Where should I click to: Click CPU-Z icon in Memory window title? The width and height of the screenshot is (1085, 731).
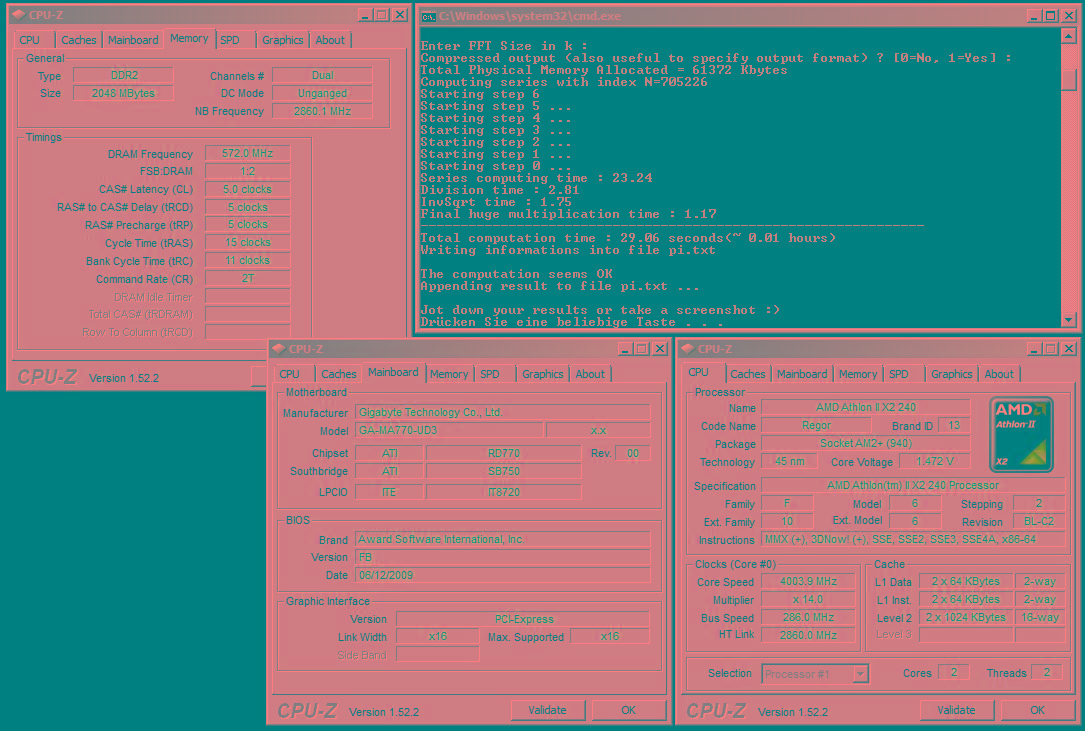tap(18, 15)
